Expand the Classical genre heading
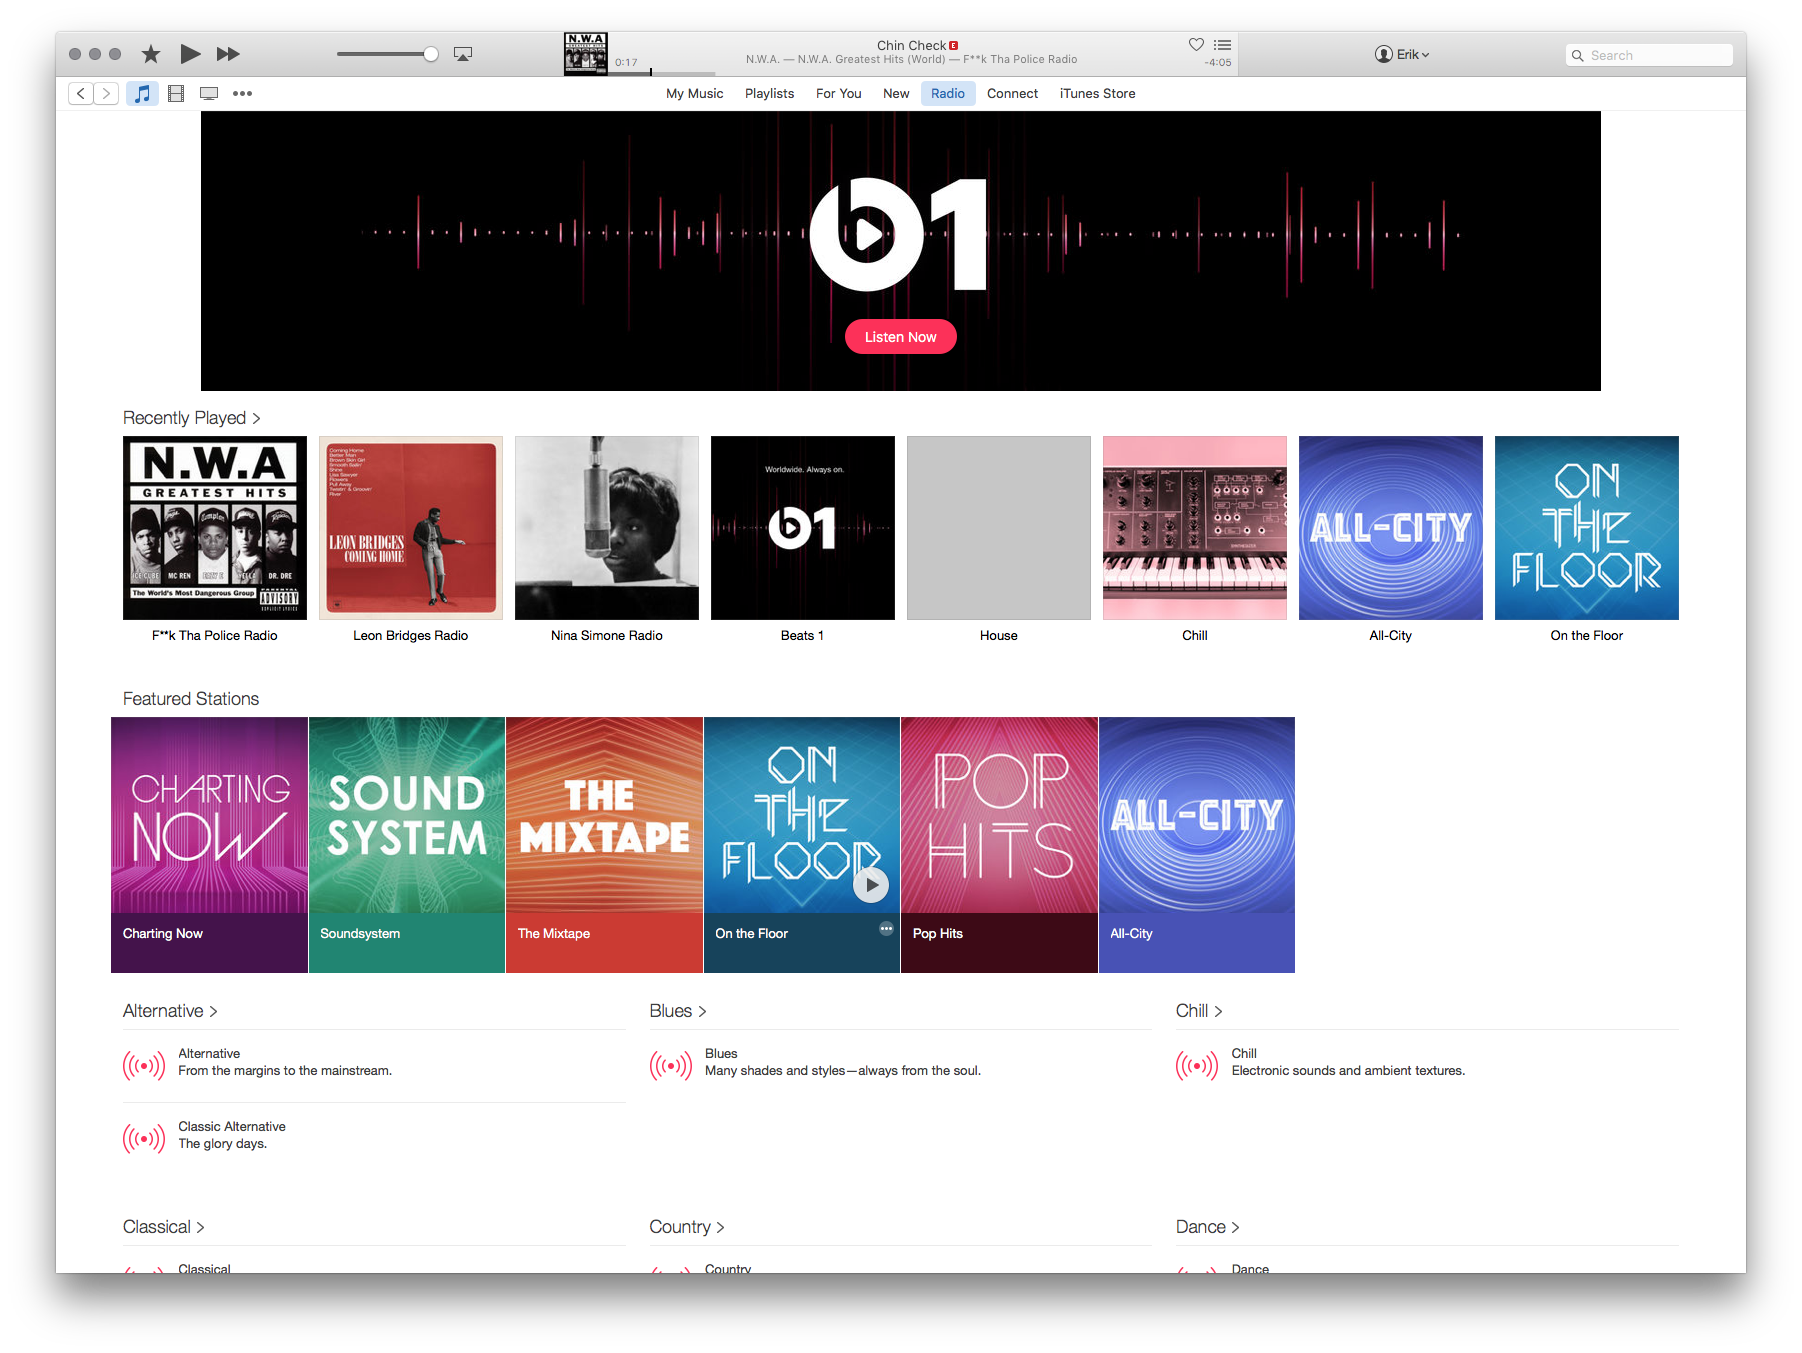Viewport: 1802px width, 1353px height. 163,1227
